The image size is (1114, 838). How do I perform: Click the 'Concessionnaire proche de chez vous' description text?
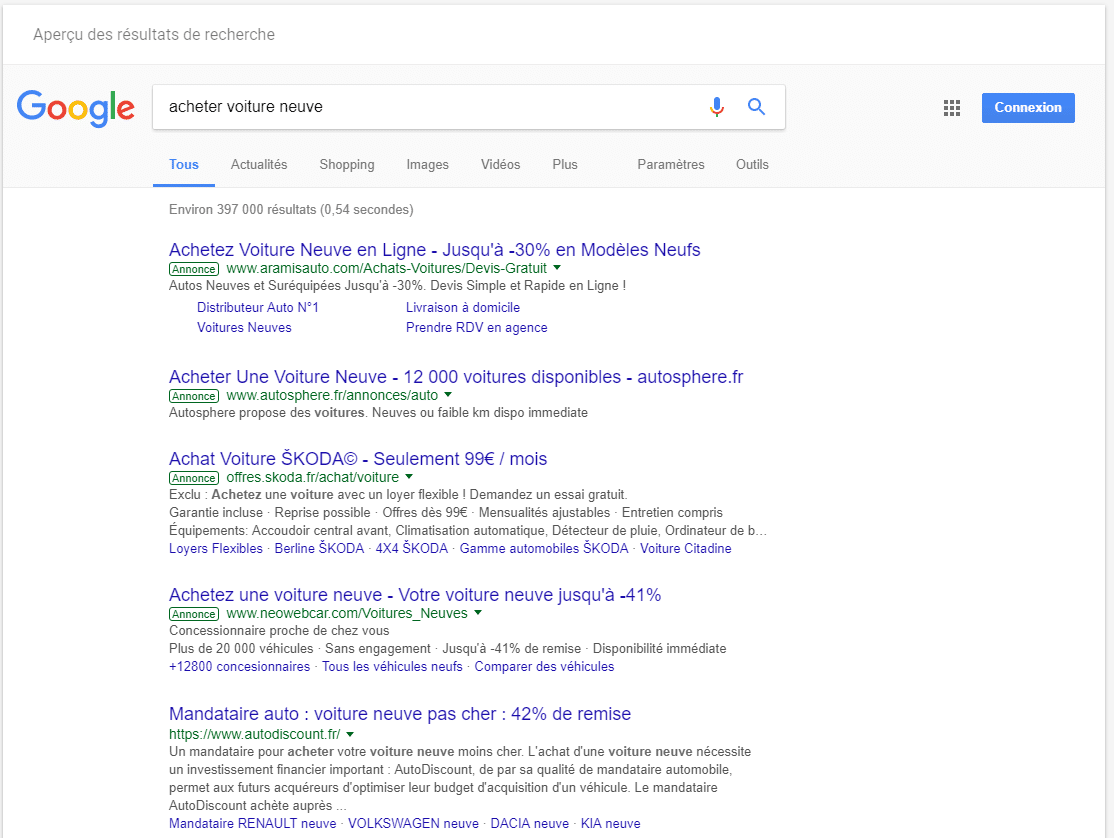[279, 631]
